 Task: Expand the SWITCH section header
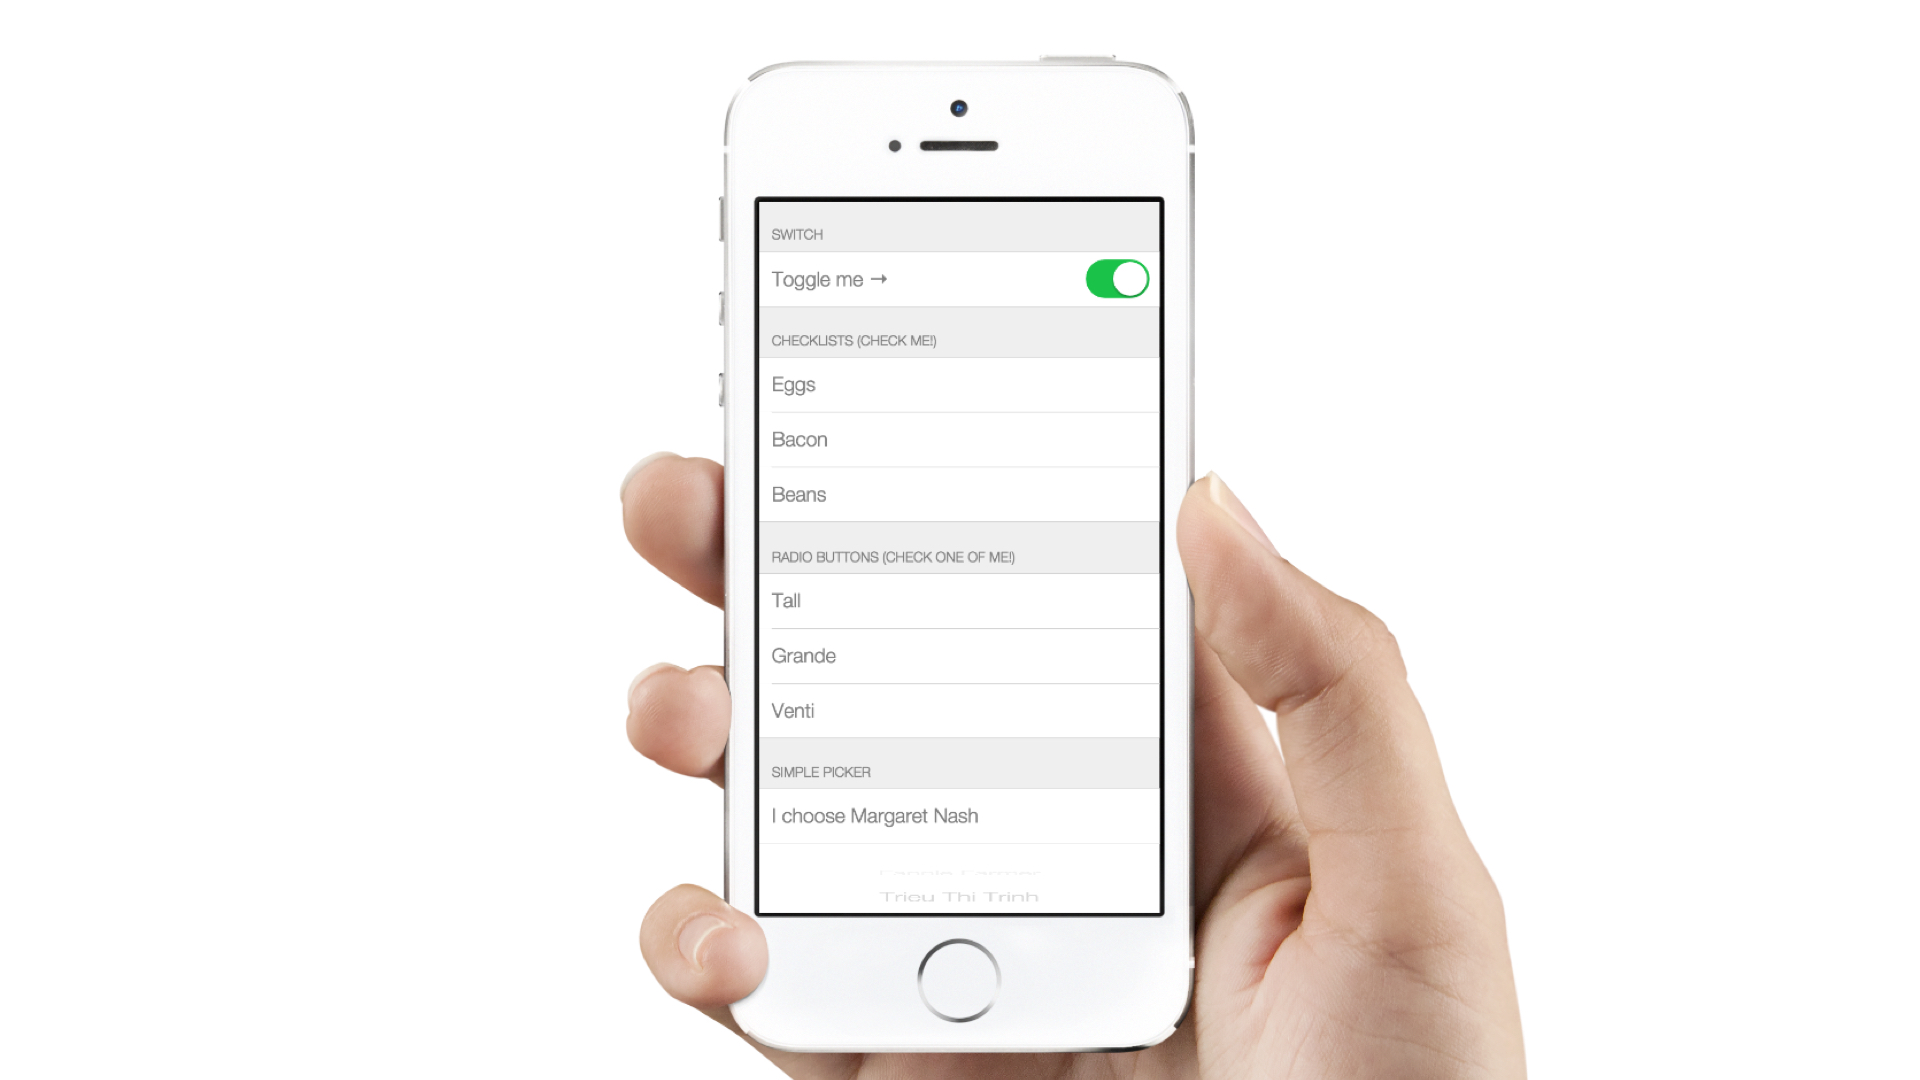click(796, 235)
